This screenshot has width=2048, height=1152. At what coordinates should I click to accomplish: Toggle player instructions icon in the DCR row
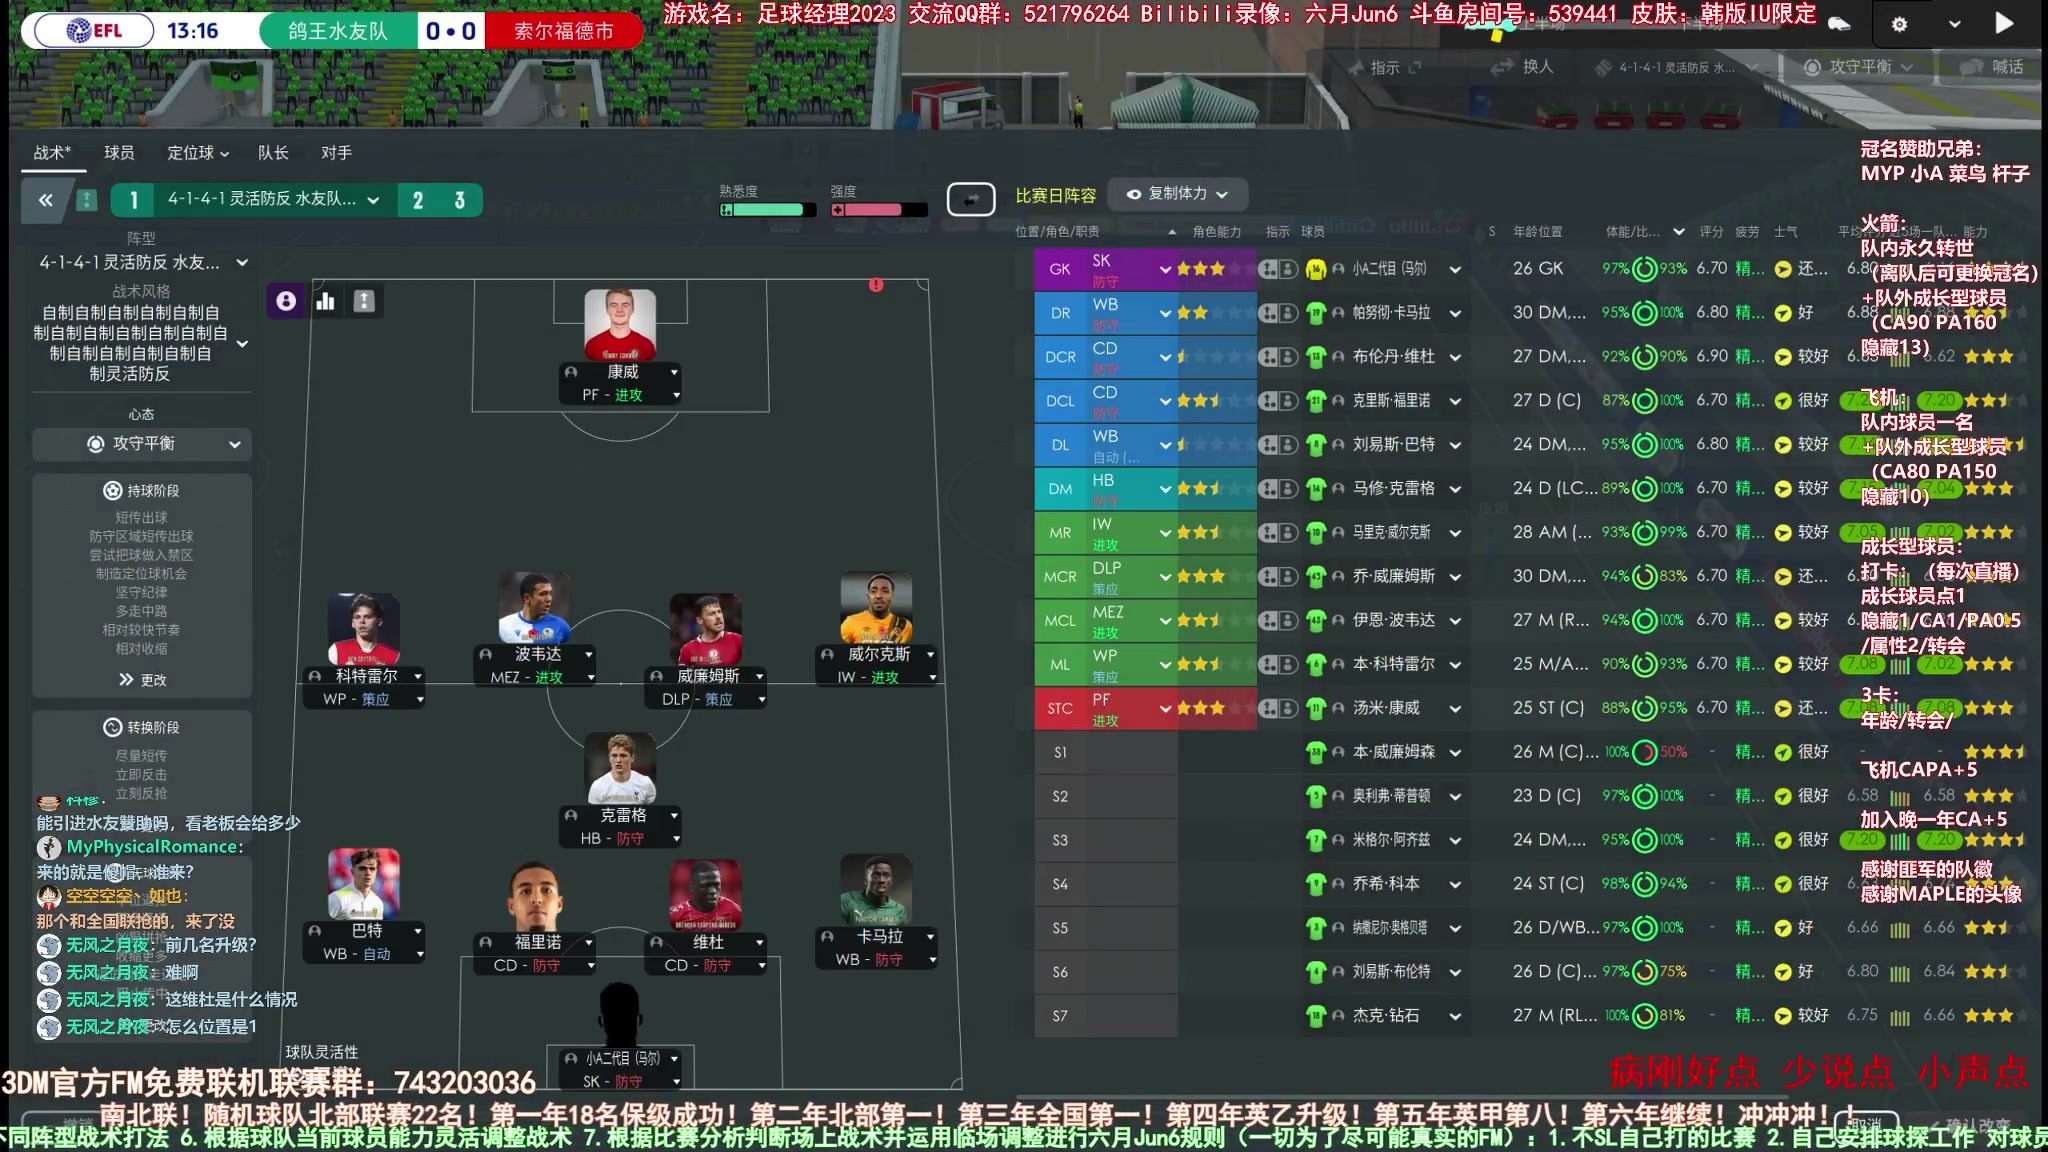pos(1289,357)
